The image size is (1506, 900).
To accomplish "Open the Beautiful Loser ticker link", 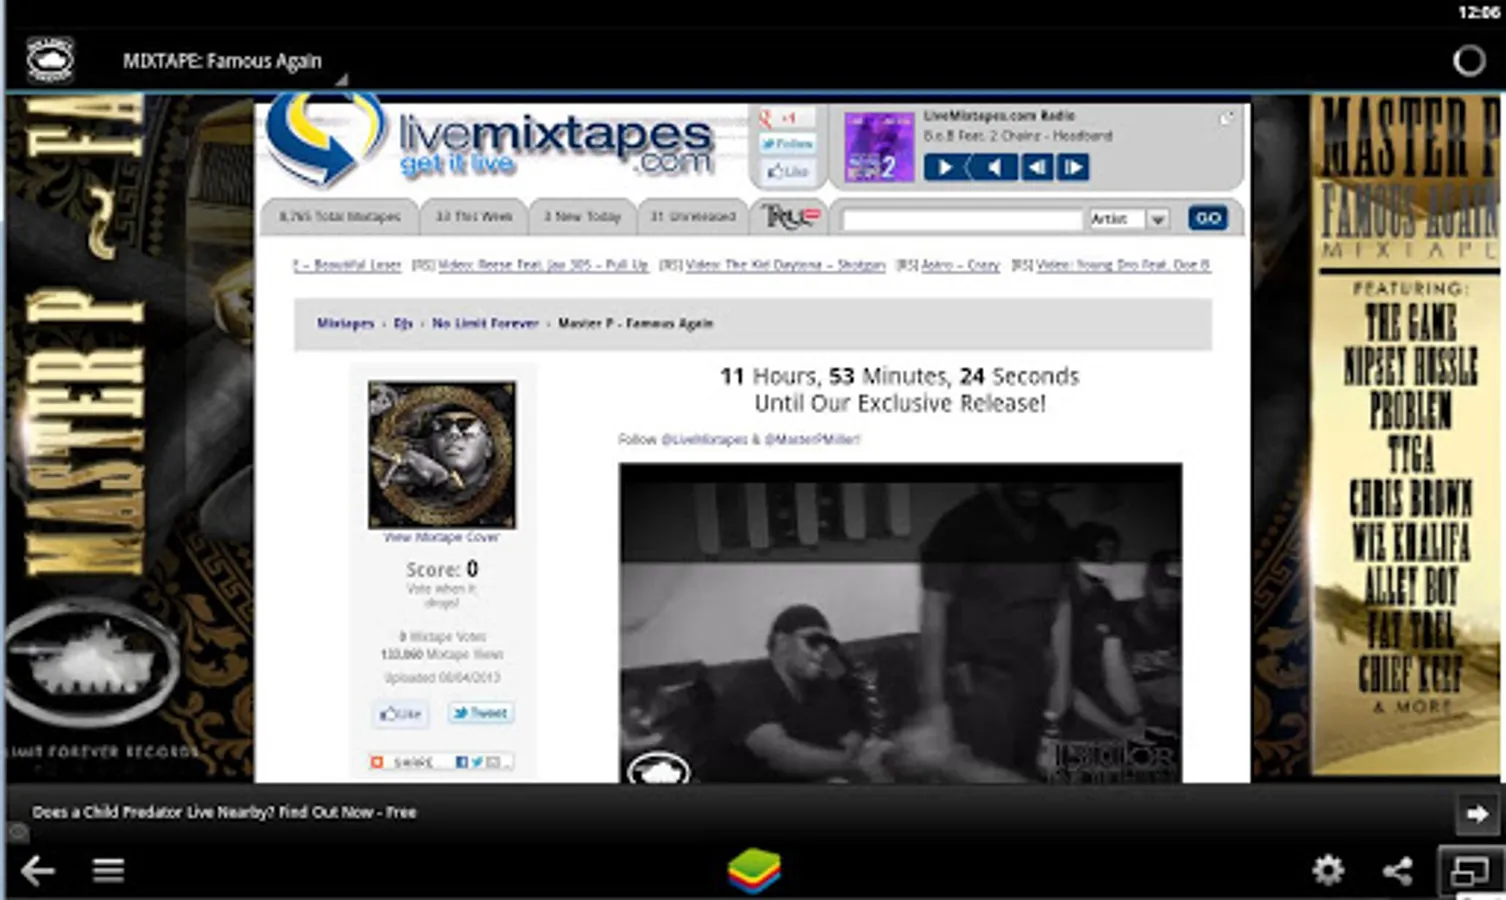I will click(x=347, y=265).
